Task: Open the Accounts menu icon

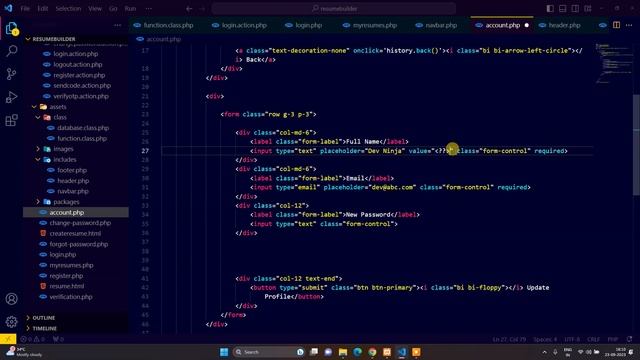Action: click(11, 299)
